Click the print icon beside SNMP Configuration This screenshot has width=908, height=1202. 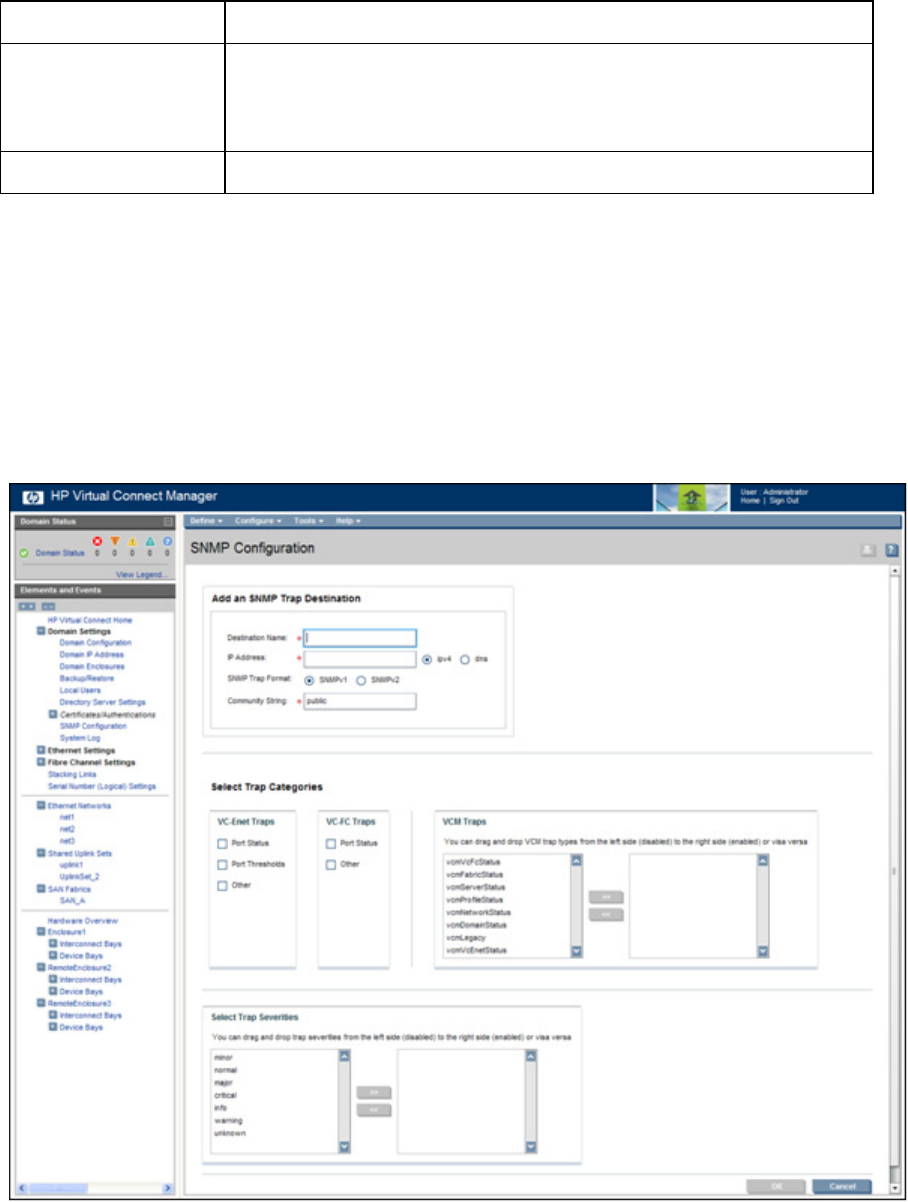point(867,550)
